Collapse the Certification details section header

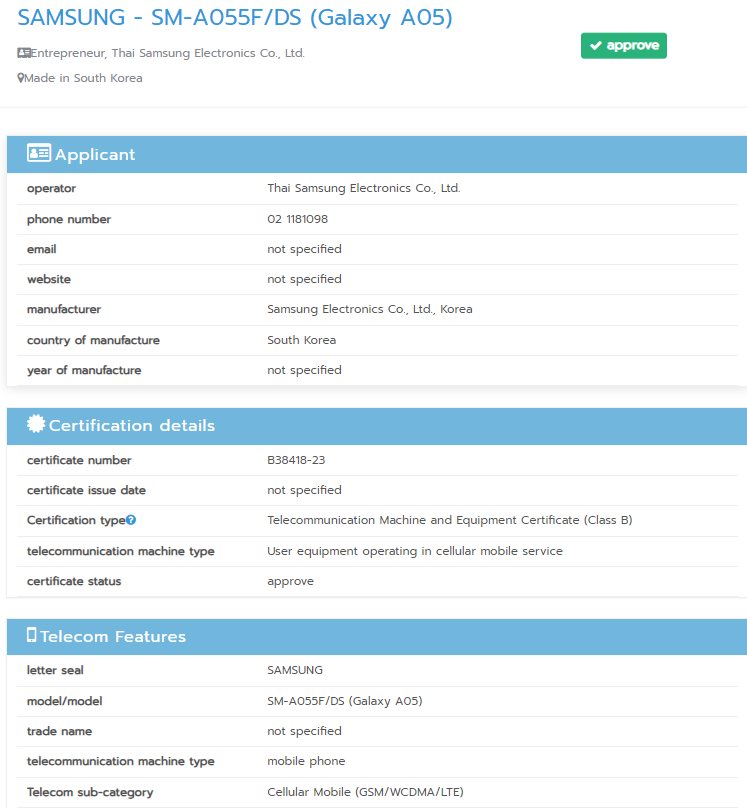point(376,425)
